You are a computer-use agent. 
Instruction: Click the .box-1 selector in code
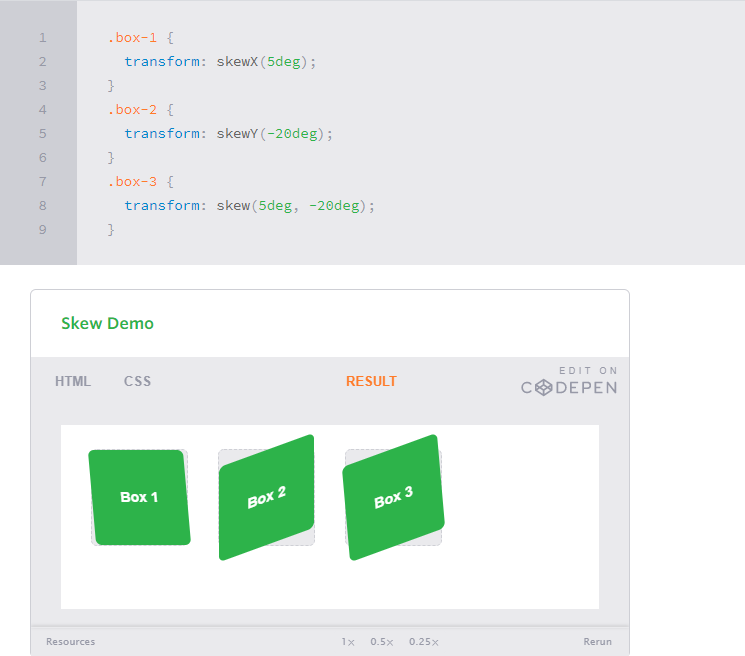click(132, 38)
